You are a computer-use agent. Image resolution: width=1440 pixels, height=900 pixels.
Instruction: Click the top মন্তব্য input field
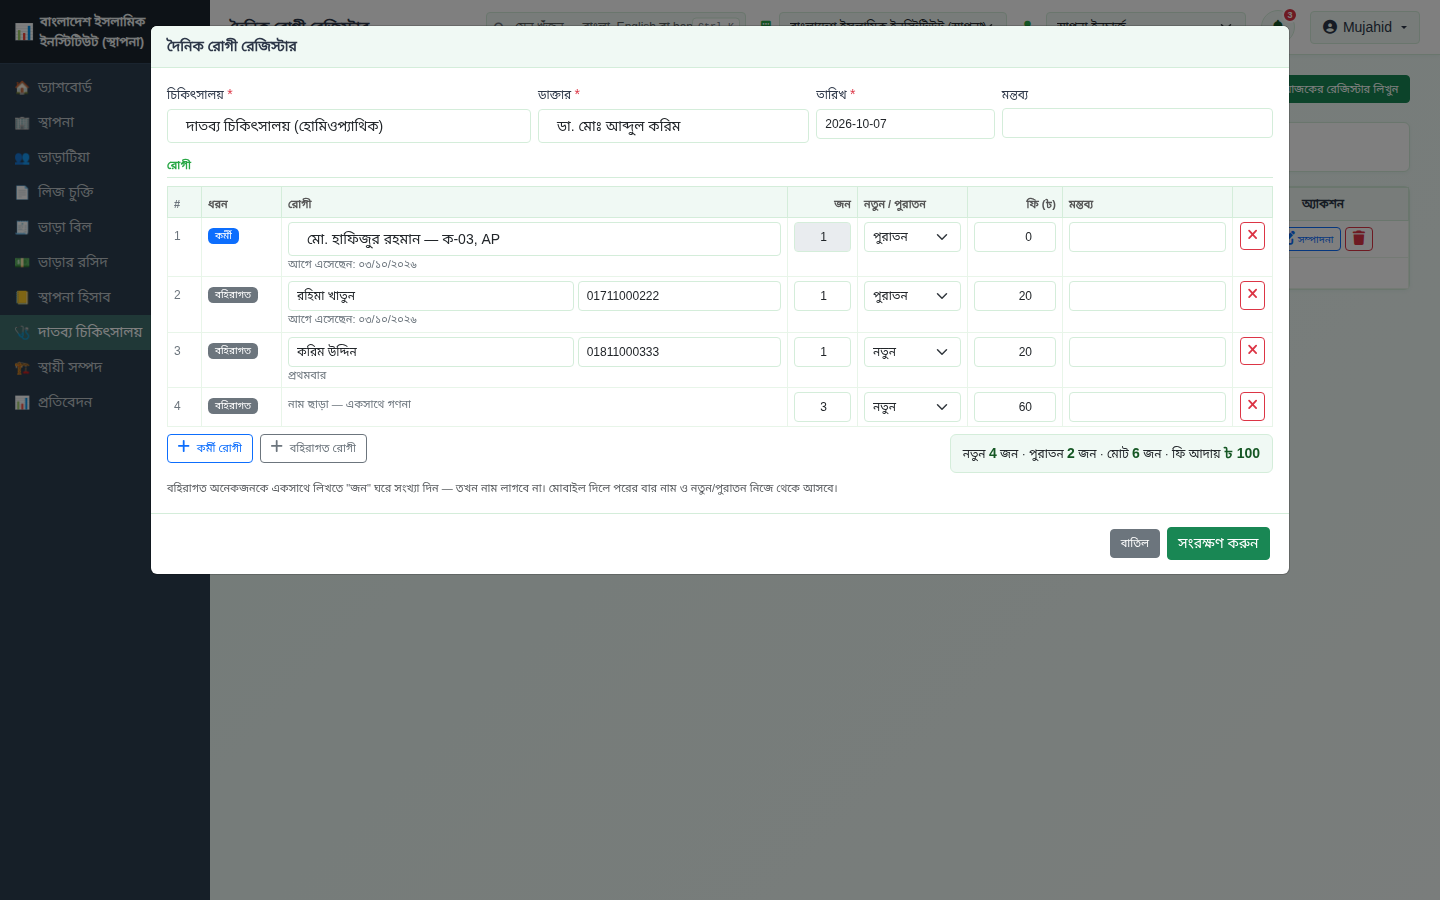click(x=1137, y=124)
